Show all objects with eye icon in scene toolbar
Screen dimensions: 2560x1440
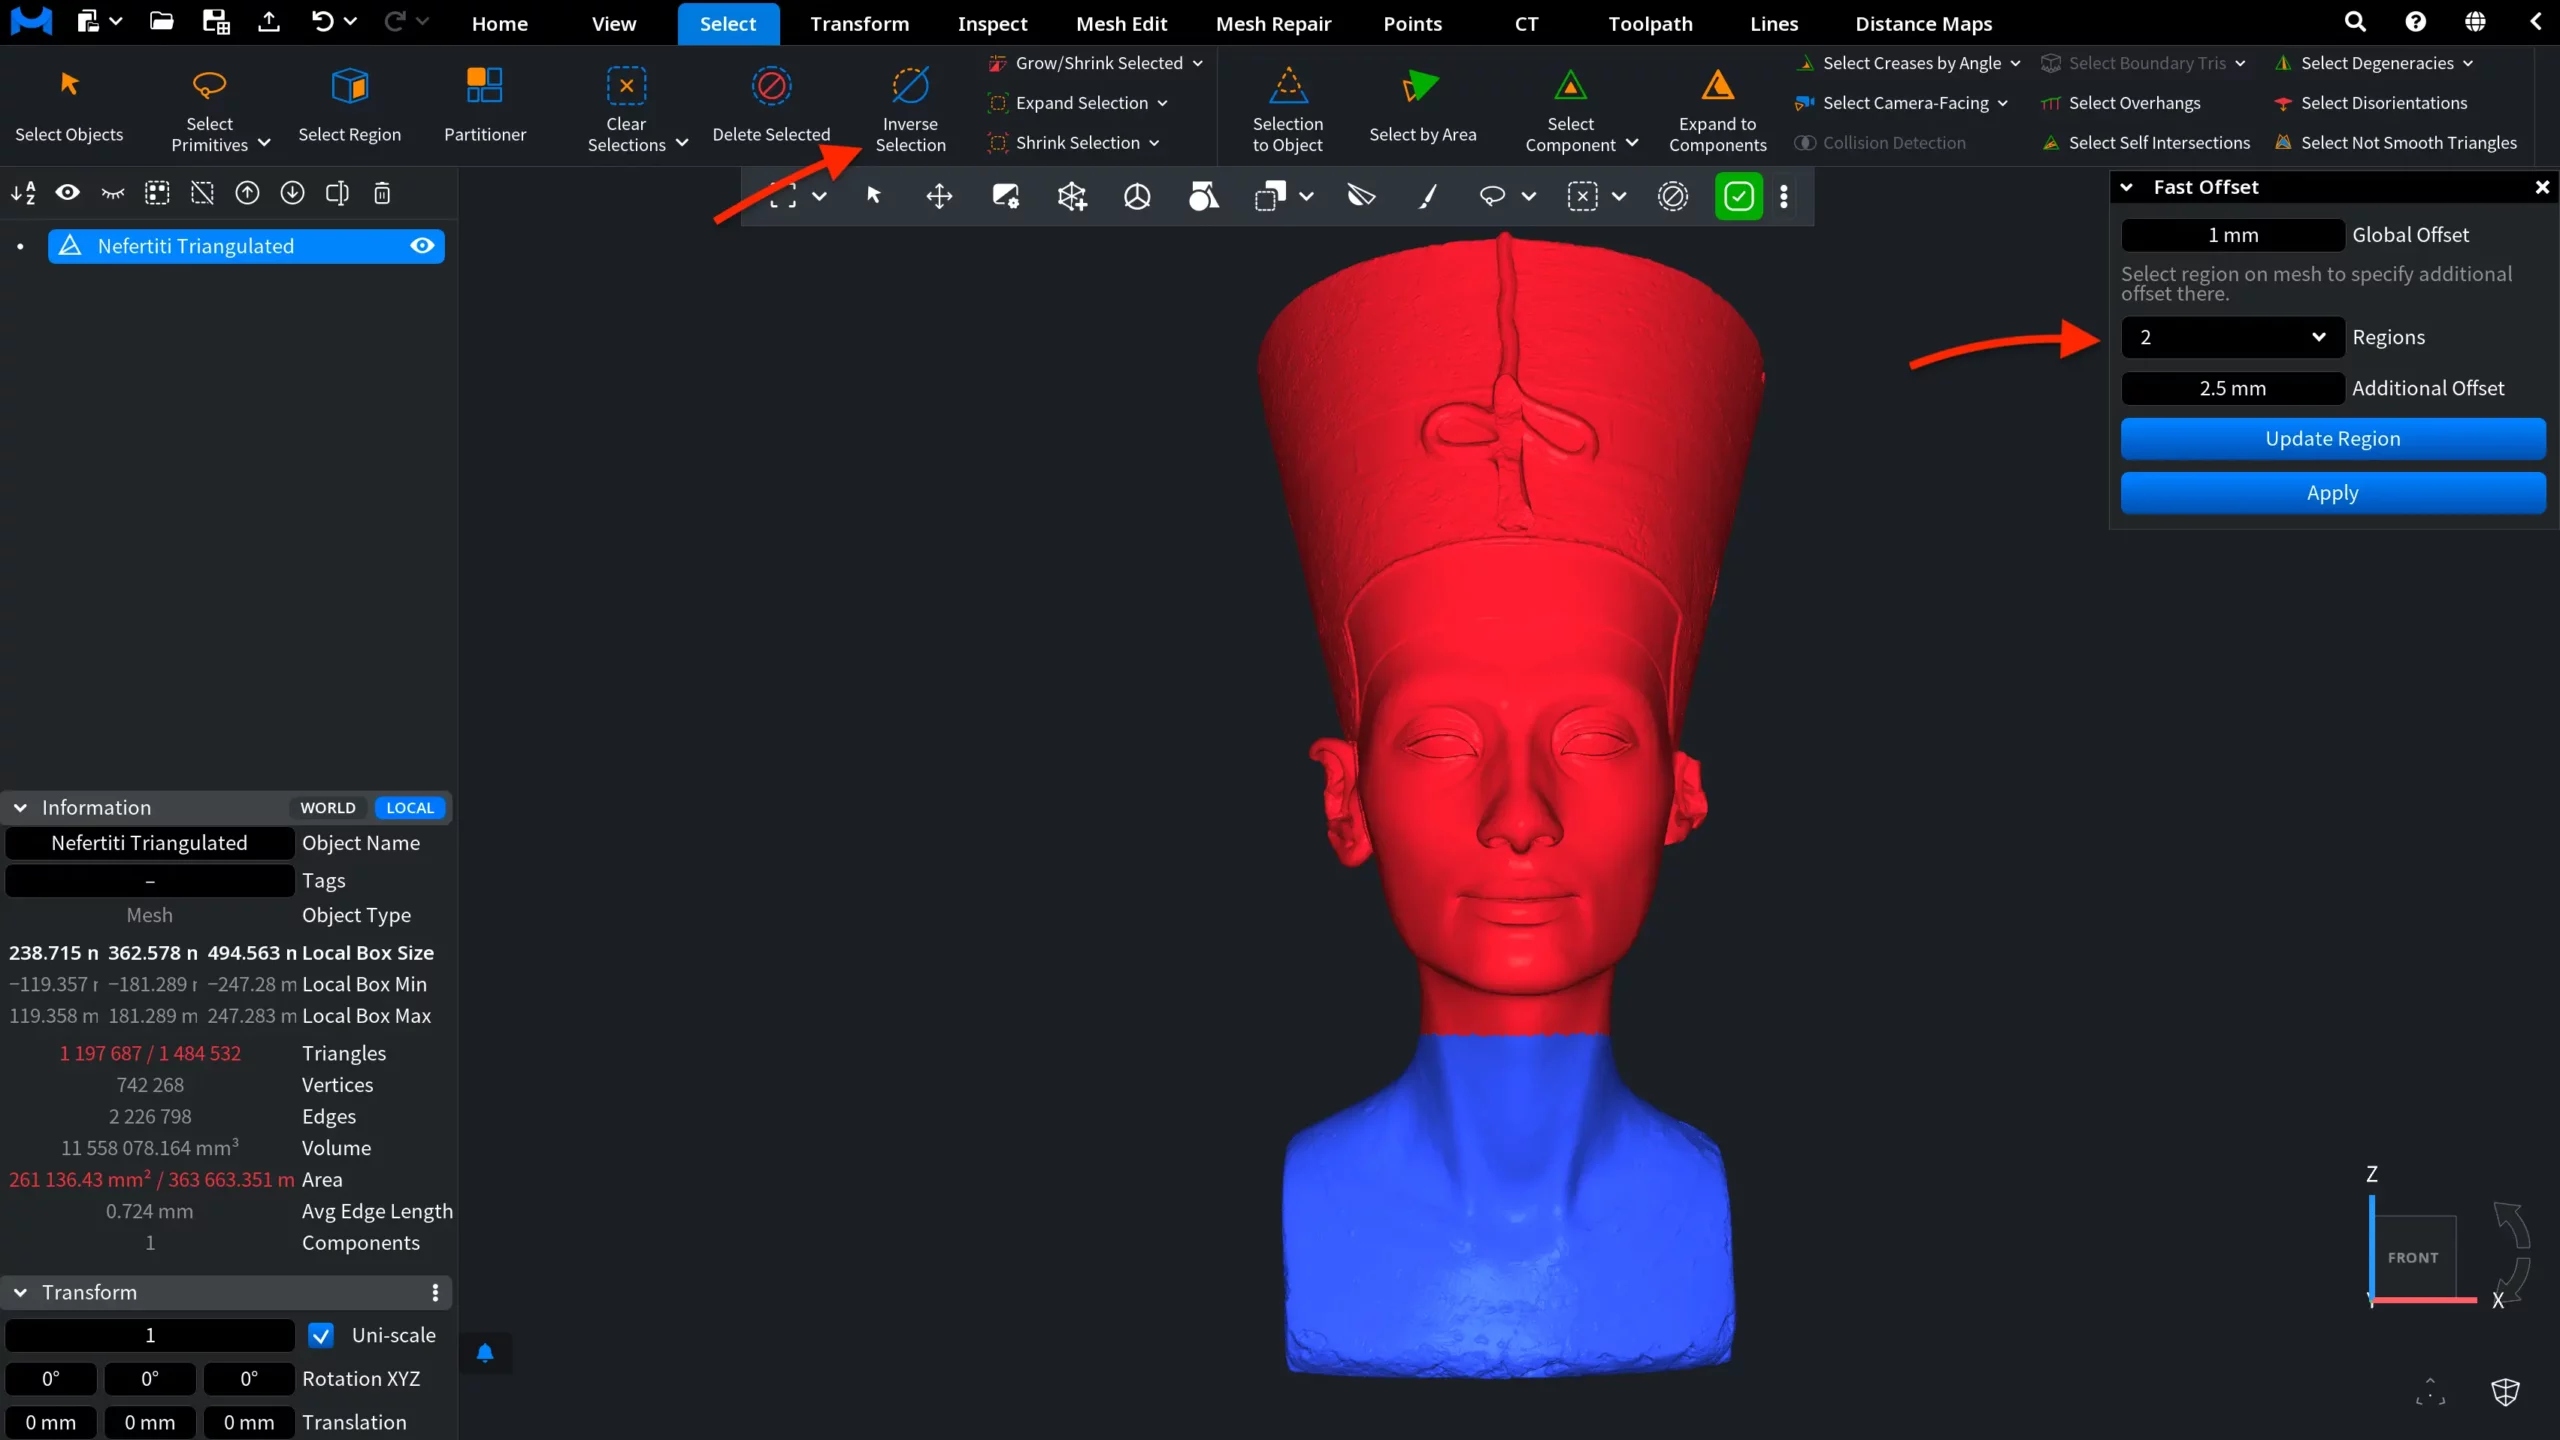click(67, 193)
